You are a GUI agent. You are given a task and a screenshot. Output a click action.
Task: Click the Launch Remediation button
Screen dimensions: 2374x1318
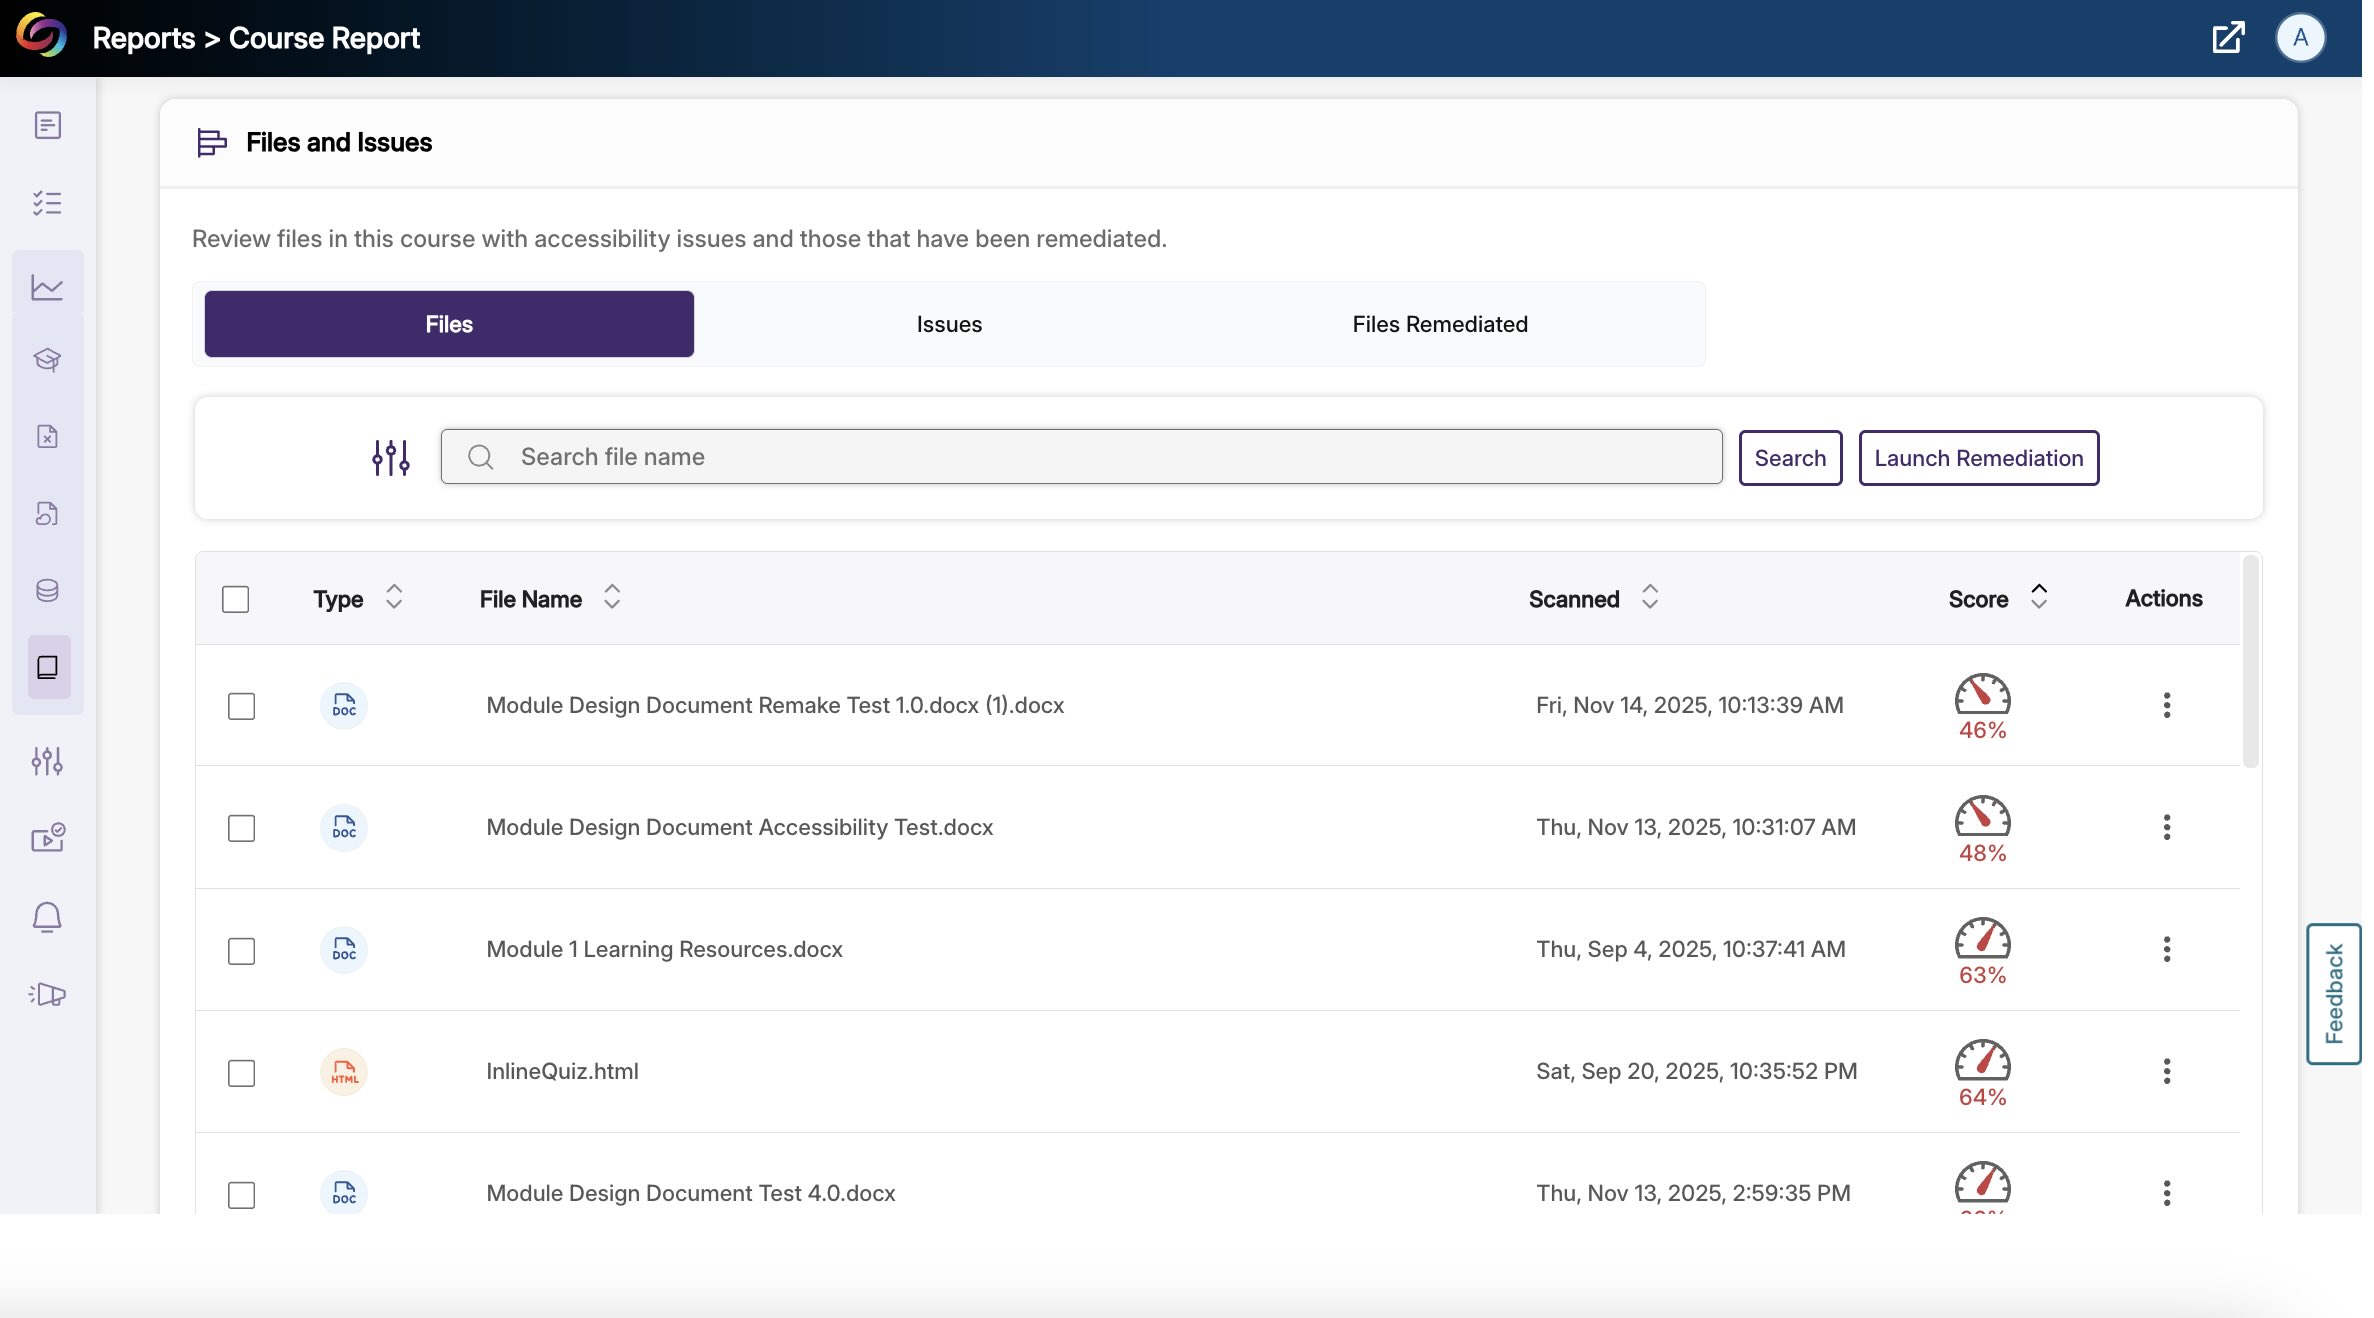tap(1978, 457)
